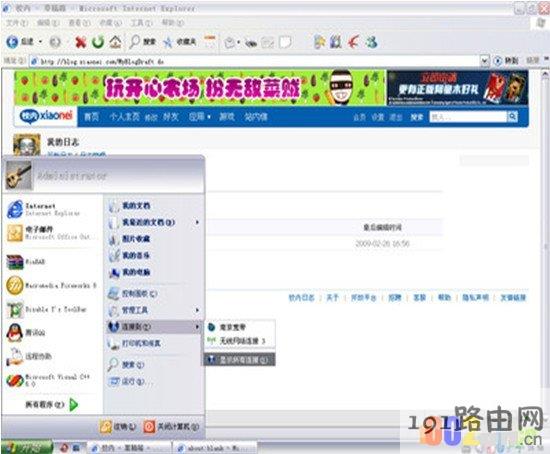Click the green Refresh icon
Image resolution: width=550 pixels, height=454 pixels.
[98, 42]
